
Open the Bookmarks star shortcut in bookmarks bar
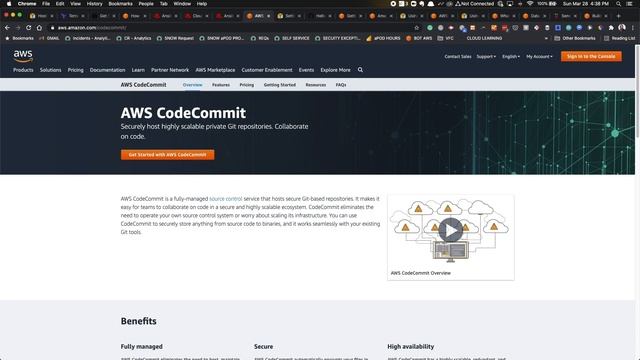click(x=19, y=38)
